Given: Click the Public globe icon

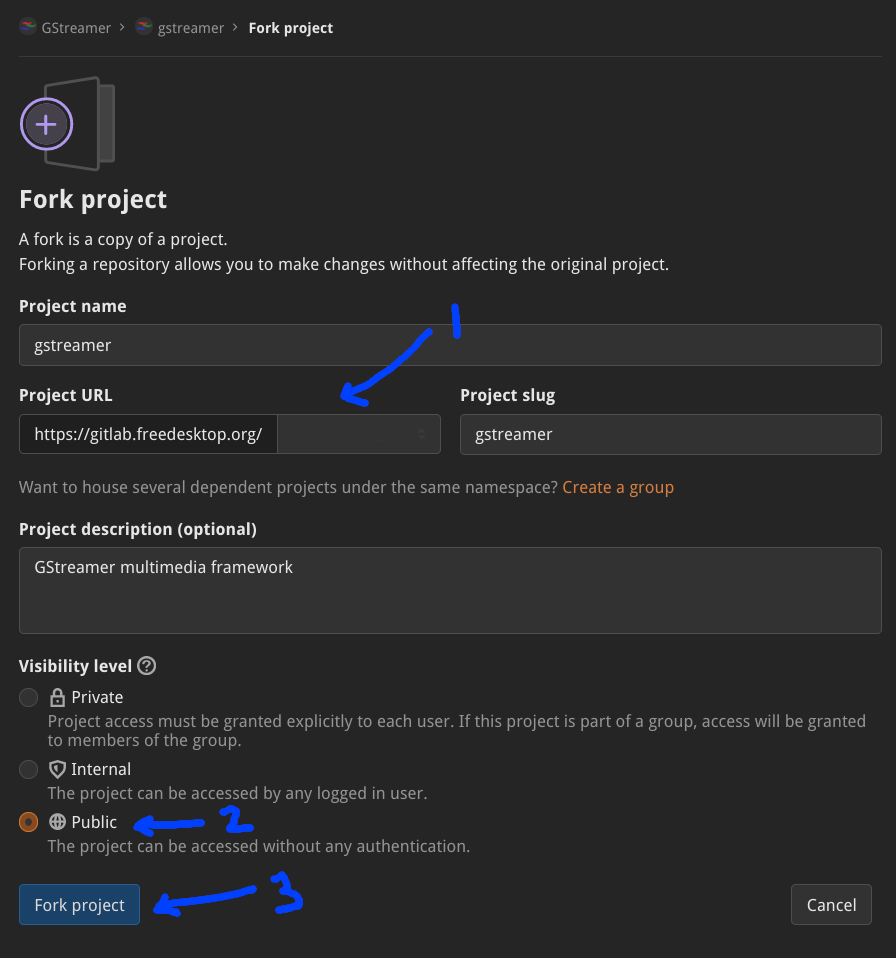Looking at the screenshot, I should tap(57, 822).
